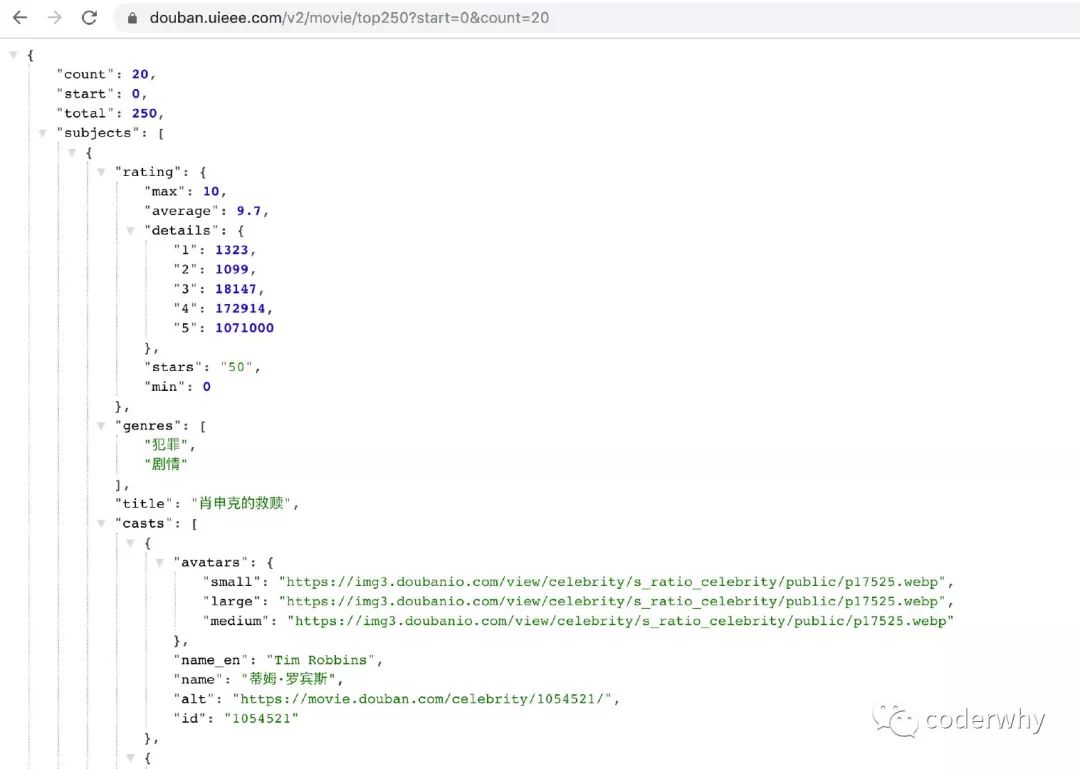Focus the douban.uieee.com address bar URL
The height and width of the screenshot is (769, 1080).
(x=349, y=18)
